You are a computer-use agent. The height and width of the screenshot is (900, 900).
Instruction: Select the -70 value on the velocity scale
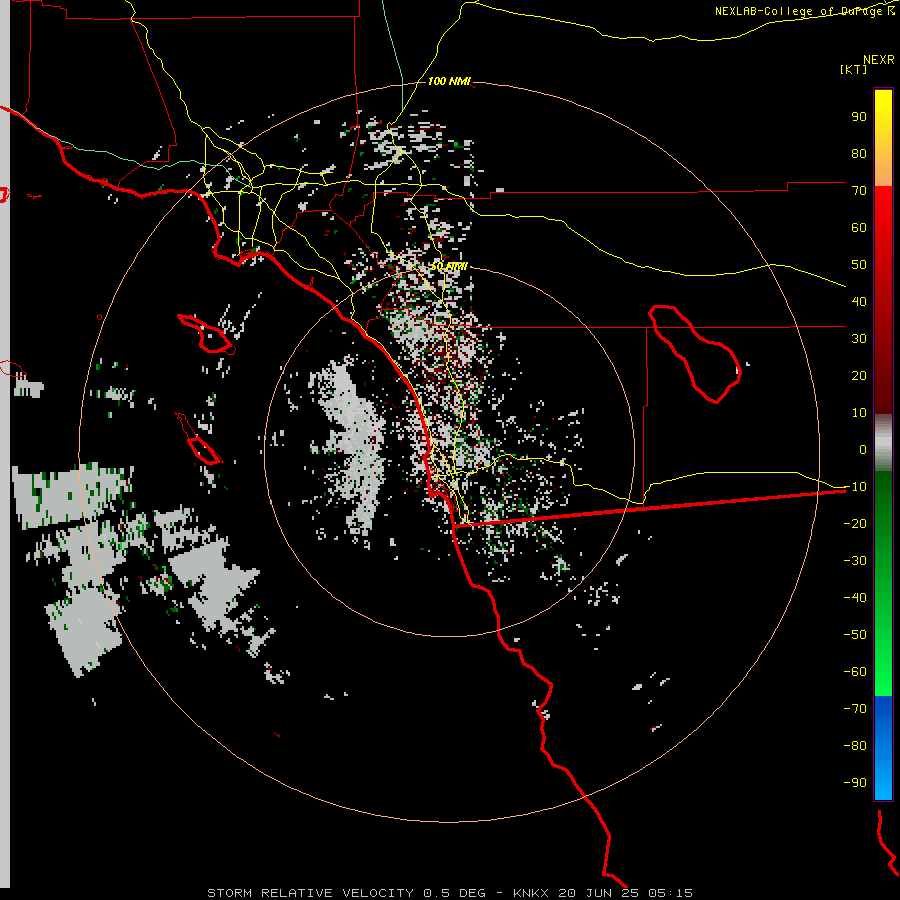pos(855,709)
